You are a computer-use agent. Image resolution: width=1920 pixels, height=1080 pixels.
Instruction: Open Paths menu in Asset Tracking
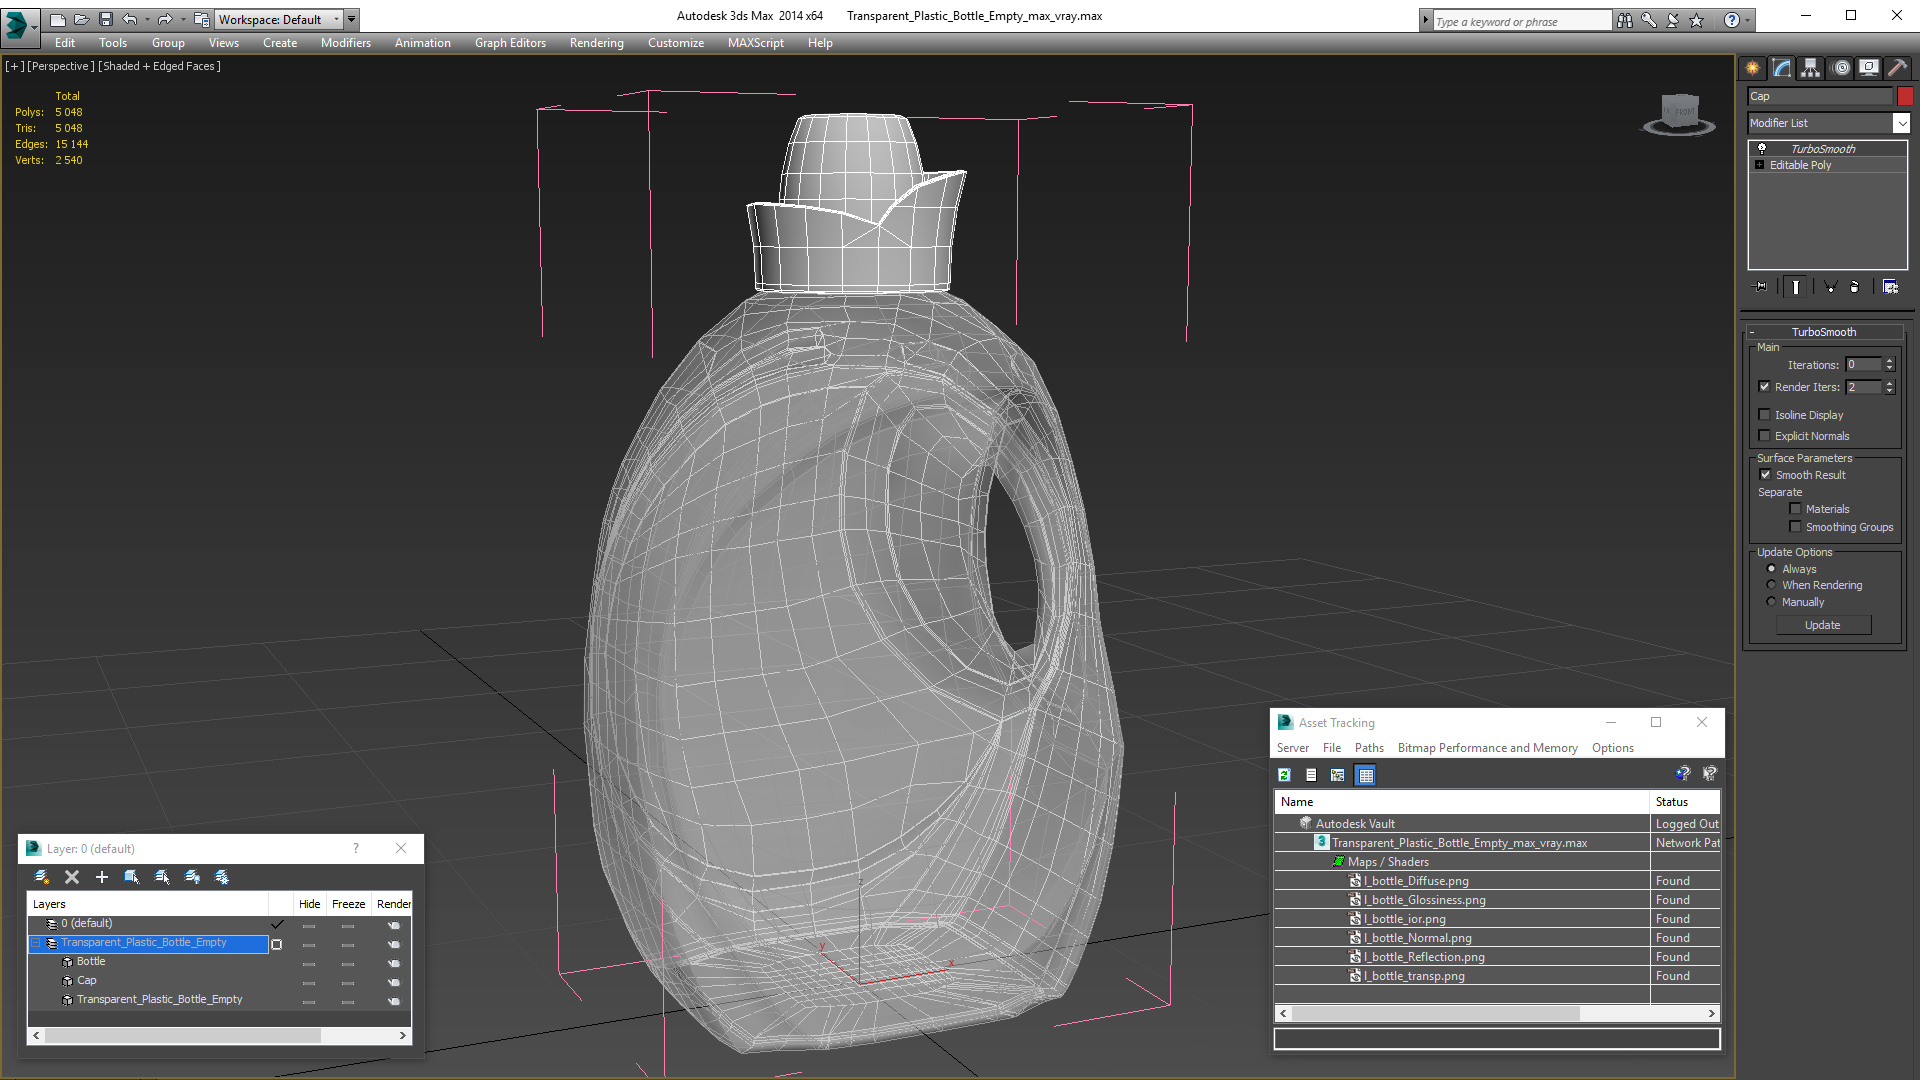[x=1369, y=748]
